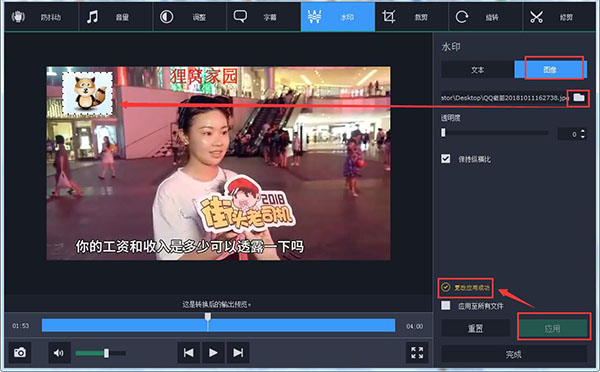600x372 pixels.
Task: Open the 防抖动 stabilization tab
Action: click(41, 17)
